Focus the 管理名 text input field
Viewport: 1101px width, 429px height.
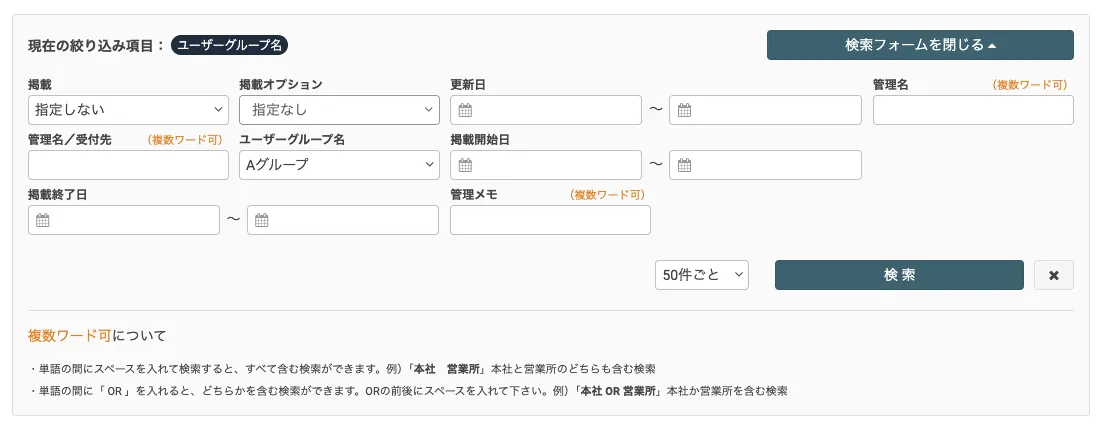[x=973, y=110]
